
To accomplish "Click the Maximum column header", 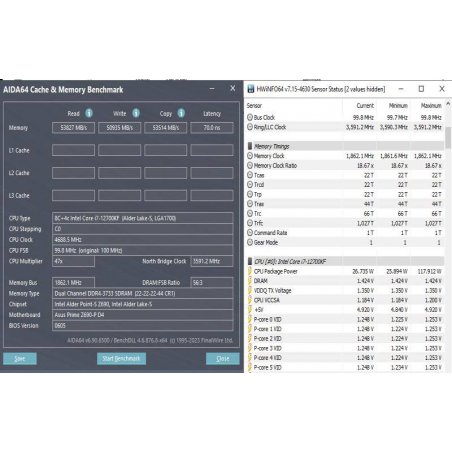I will 431,106.
